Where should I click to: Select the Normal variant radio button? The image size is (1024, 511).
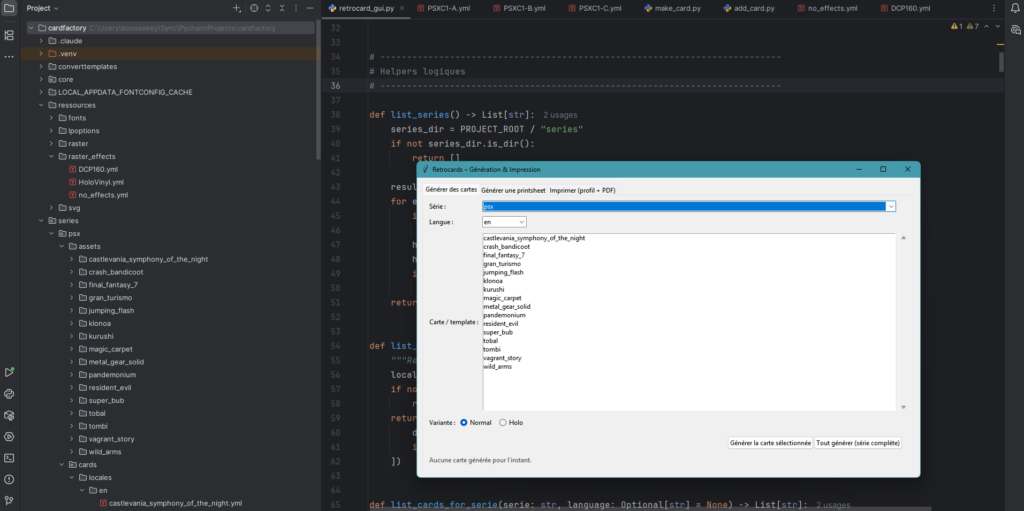(464, 423)
